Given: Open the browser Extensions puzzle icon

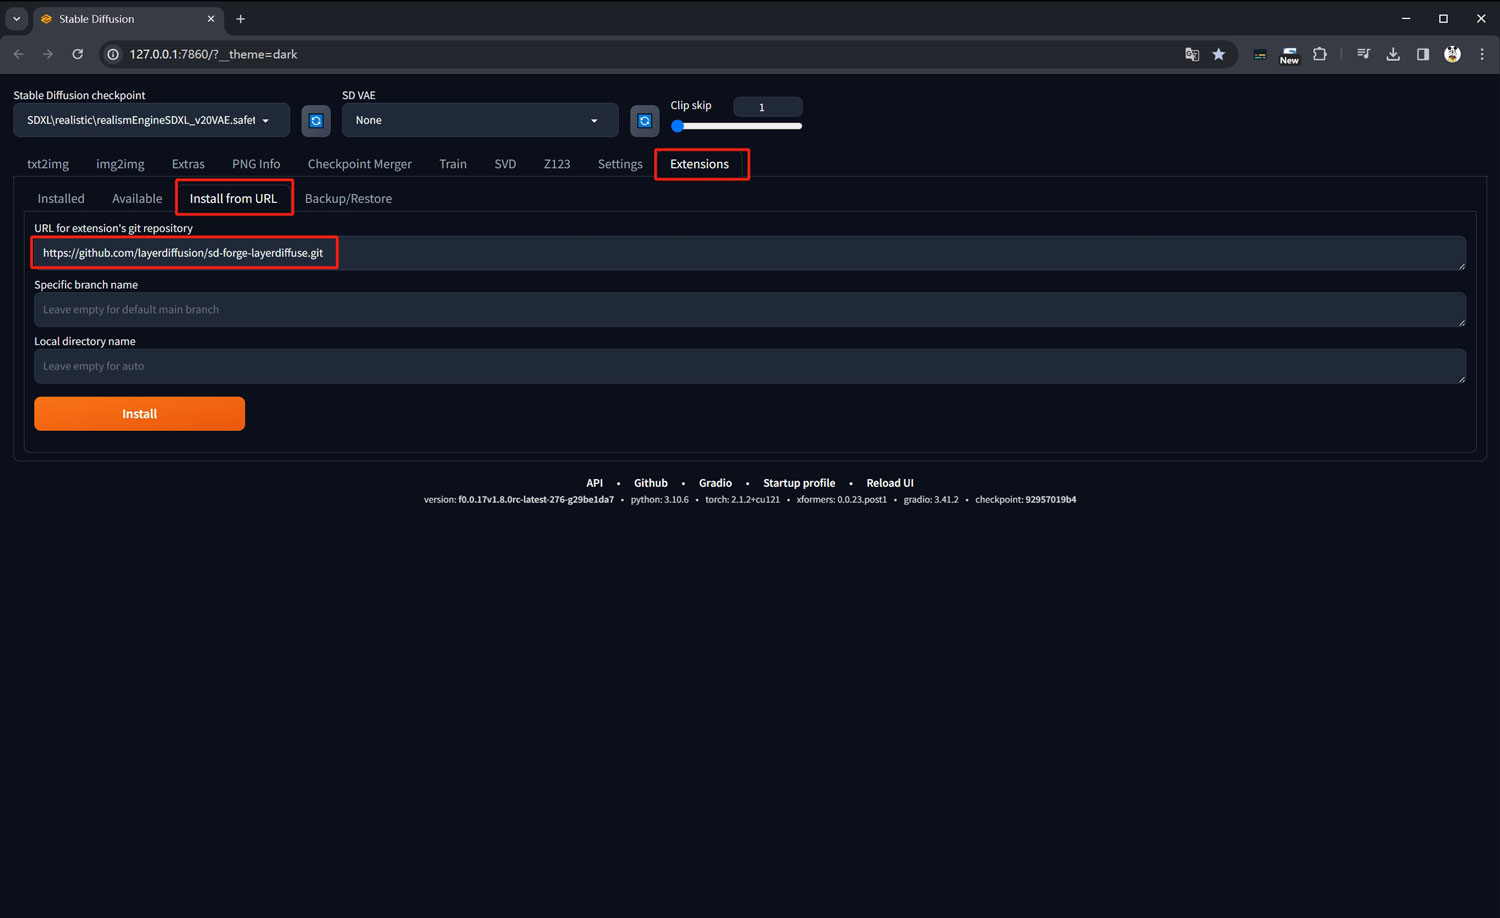Looking at the screenshot, I should [1320, 54].
